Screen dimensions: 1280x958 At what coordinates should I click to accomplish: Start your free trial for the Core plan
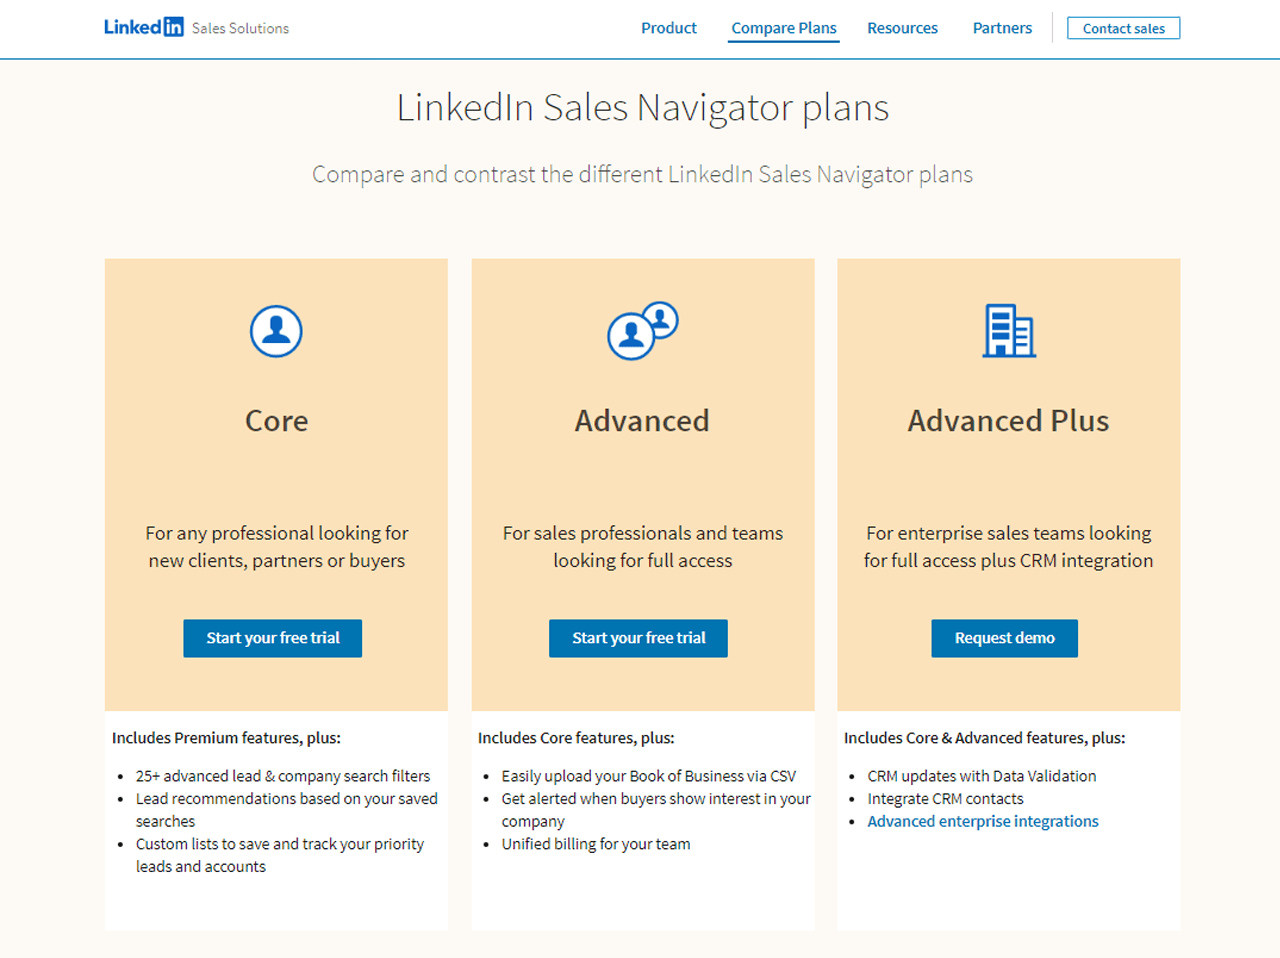click(x=272, y=638)
